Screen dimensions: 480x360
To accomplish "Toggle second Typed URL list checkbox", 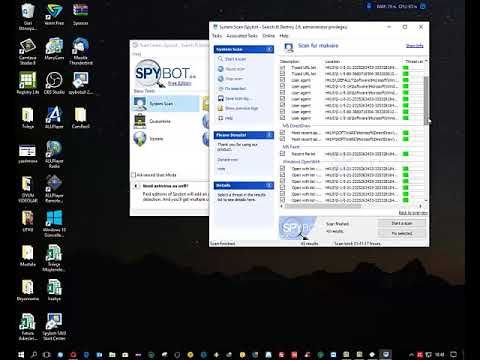I will 282,74.
